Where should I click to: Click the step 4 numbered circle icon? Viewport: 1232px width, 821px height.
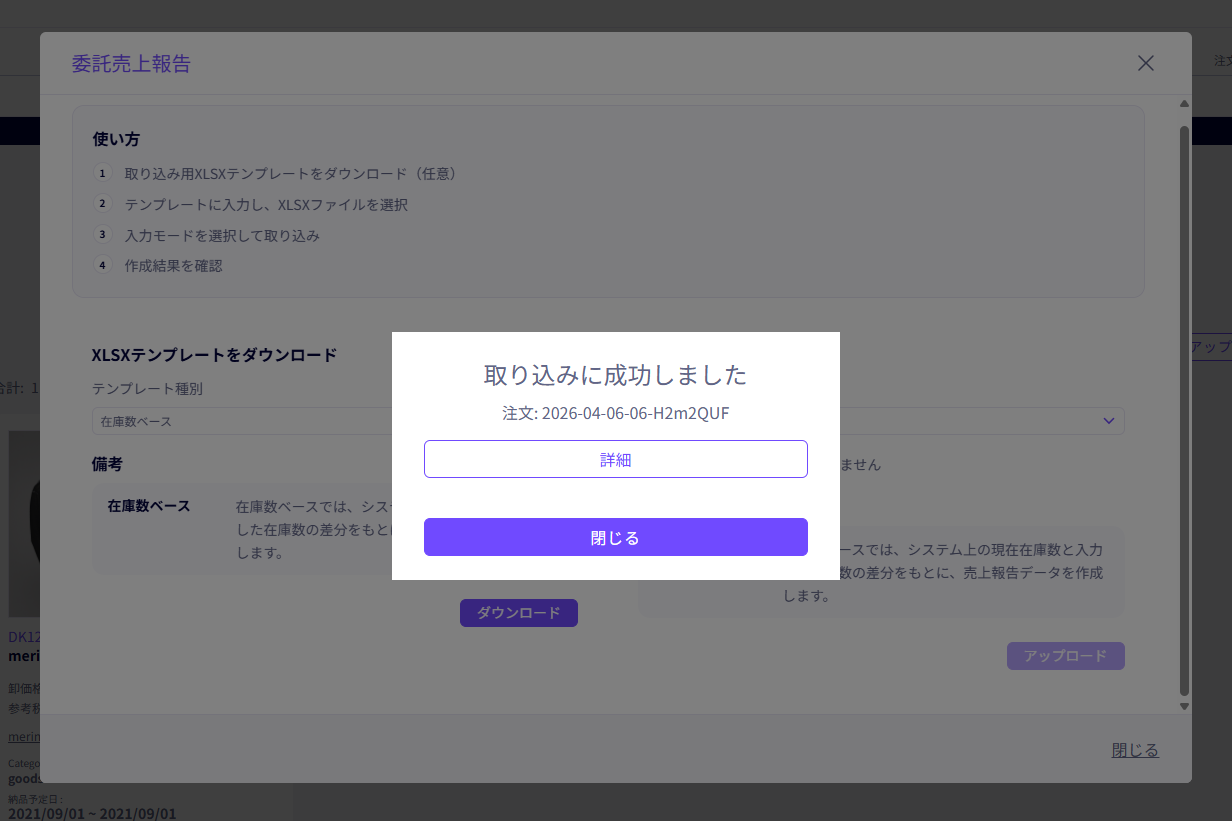tap(103, 265)
